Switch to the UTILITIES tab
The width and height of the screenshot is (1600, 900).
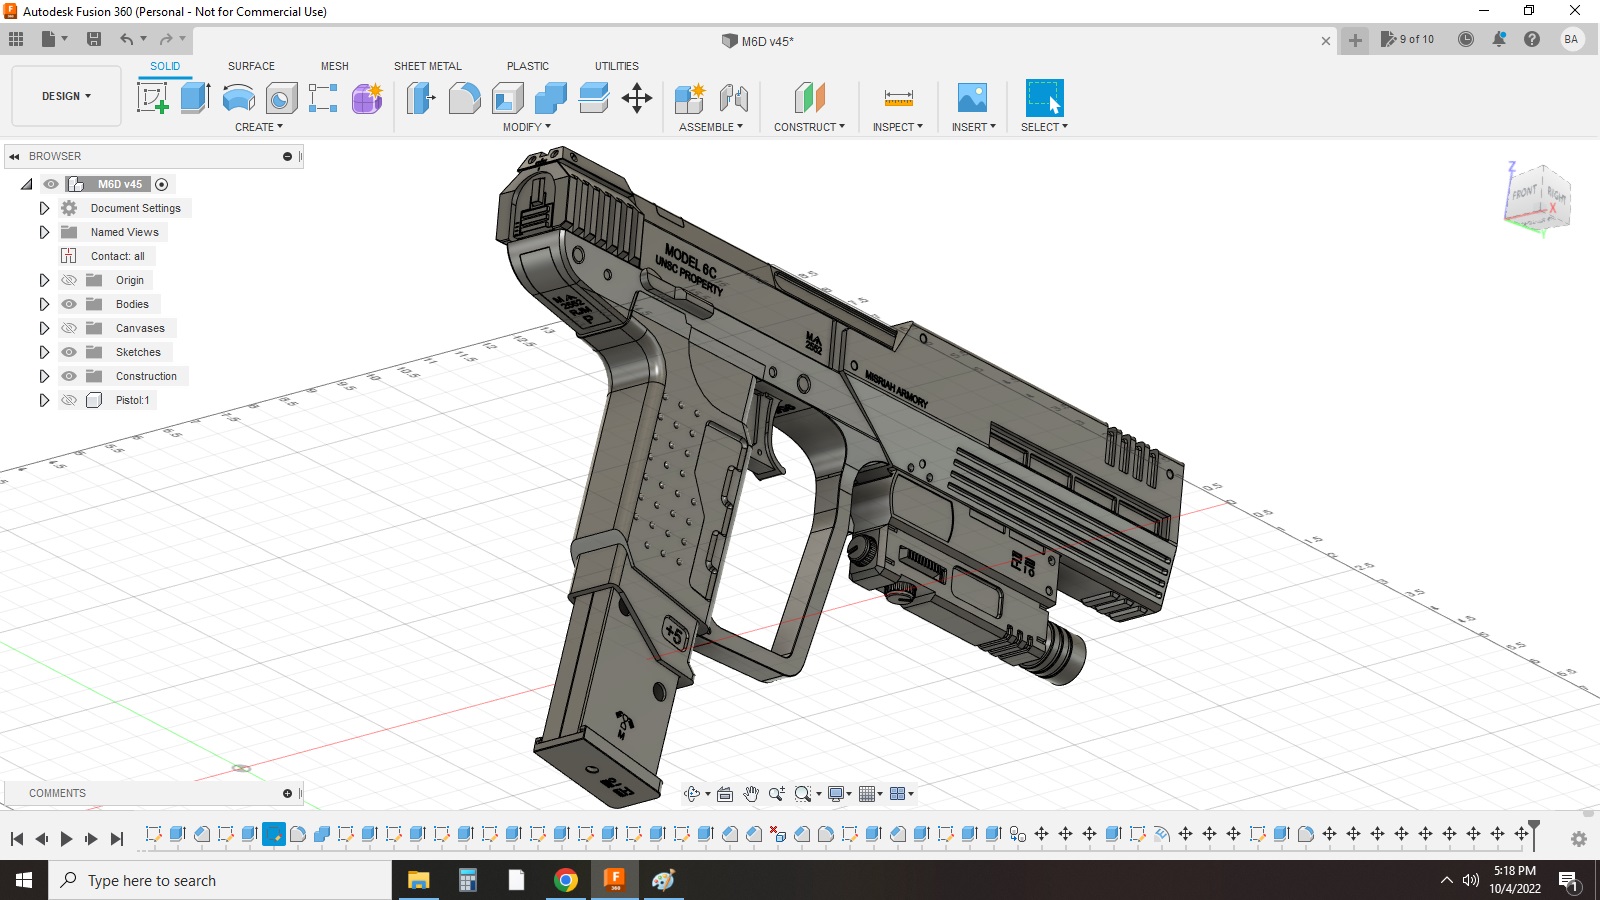click(x=617, y=66)
